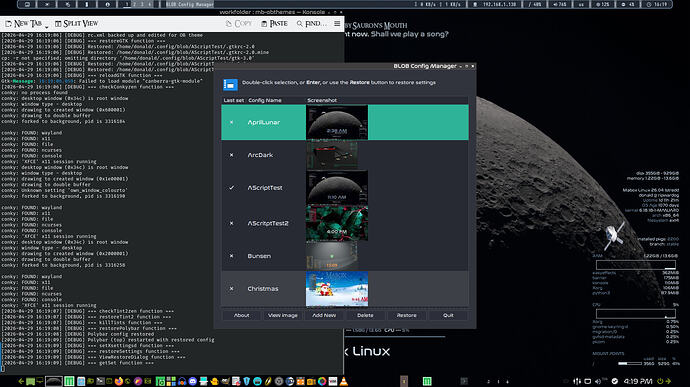Image resolution: width=690 pixels, height=387 pixels.
Task: Switch to workspace 1 in the top bar
Action: pos(127,4)
